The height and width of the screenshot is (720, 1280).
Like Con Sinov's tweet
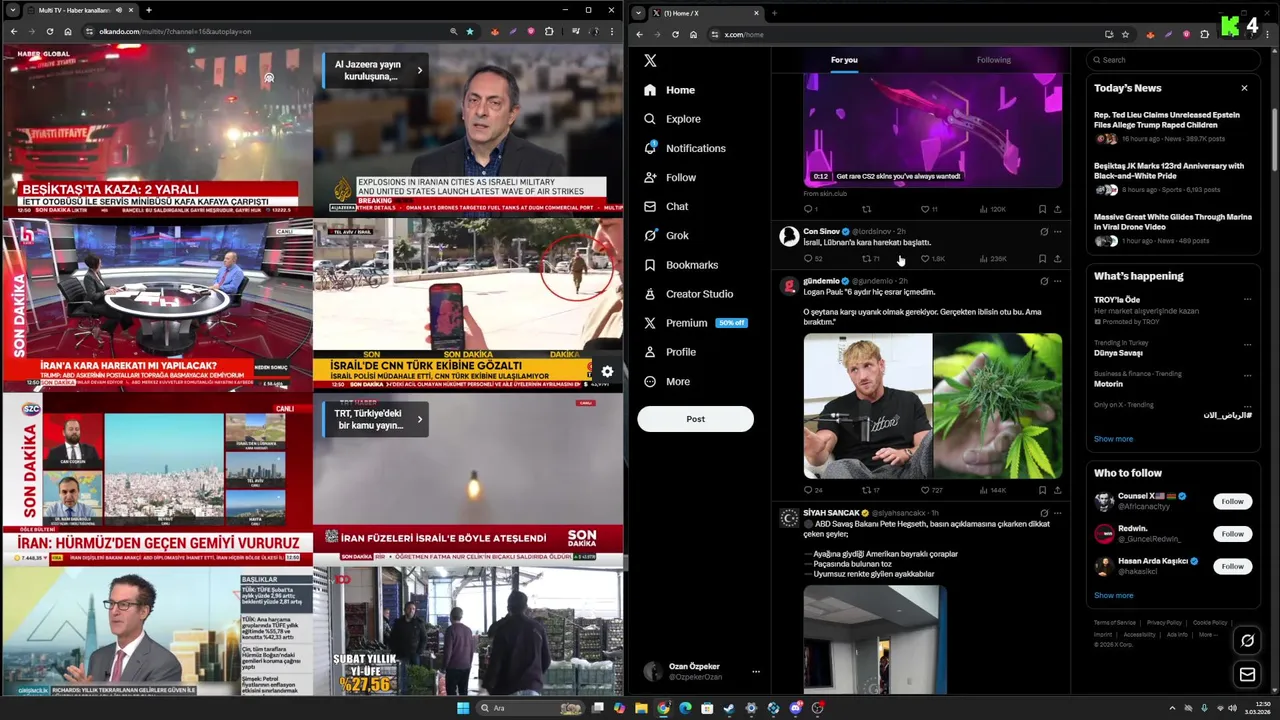pyautogui.click(x=925, y=259)
